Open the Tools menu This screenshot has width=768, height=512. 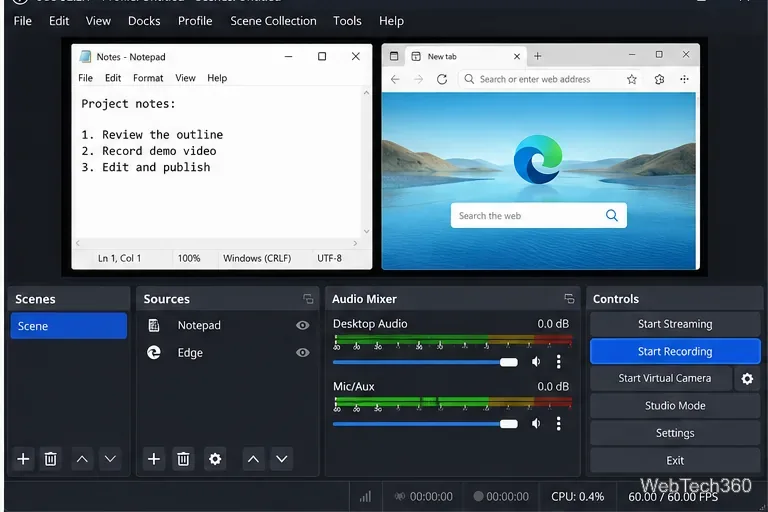click(x=347, y=21)
